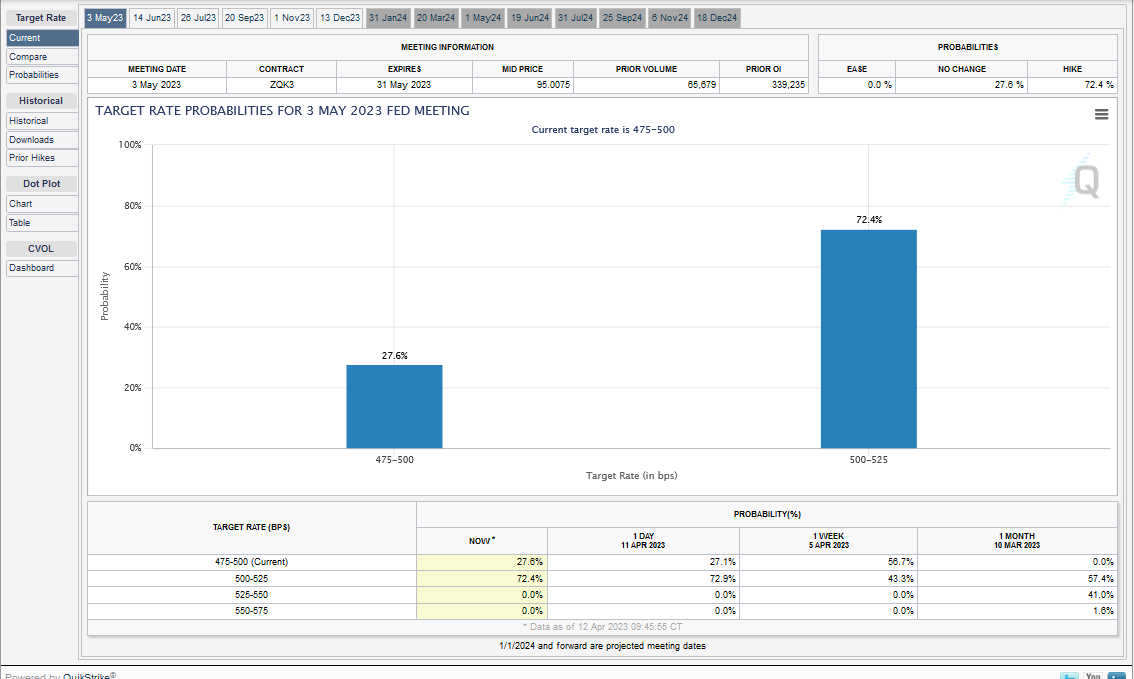The image size is (1134, 679).
Task: Click the '1 WEEK 5 APR 2023' column header
Action: pyautogui.click(x=829, y=541)
